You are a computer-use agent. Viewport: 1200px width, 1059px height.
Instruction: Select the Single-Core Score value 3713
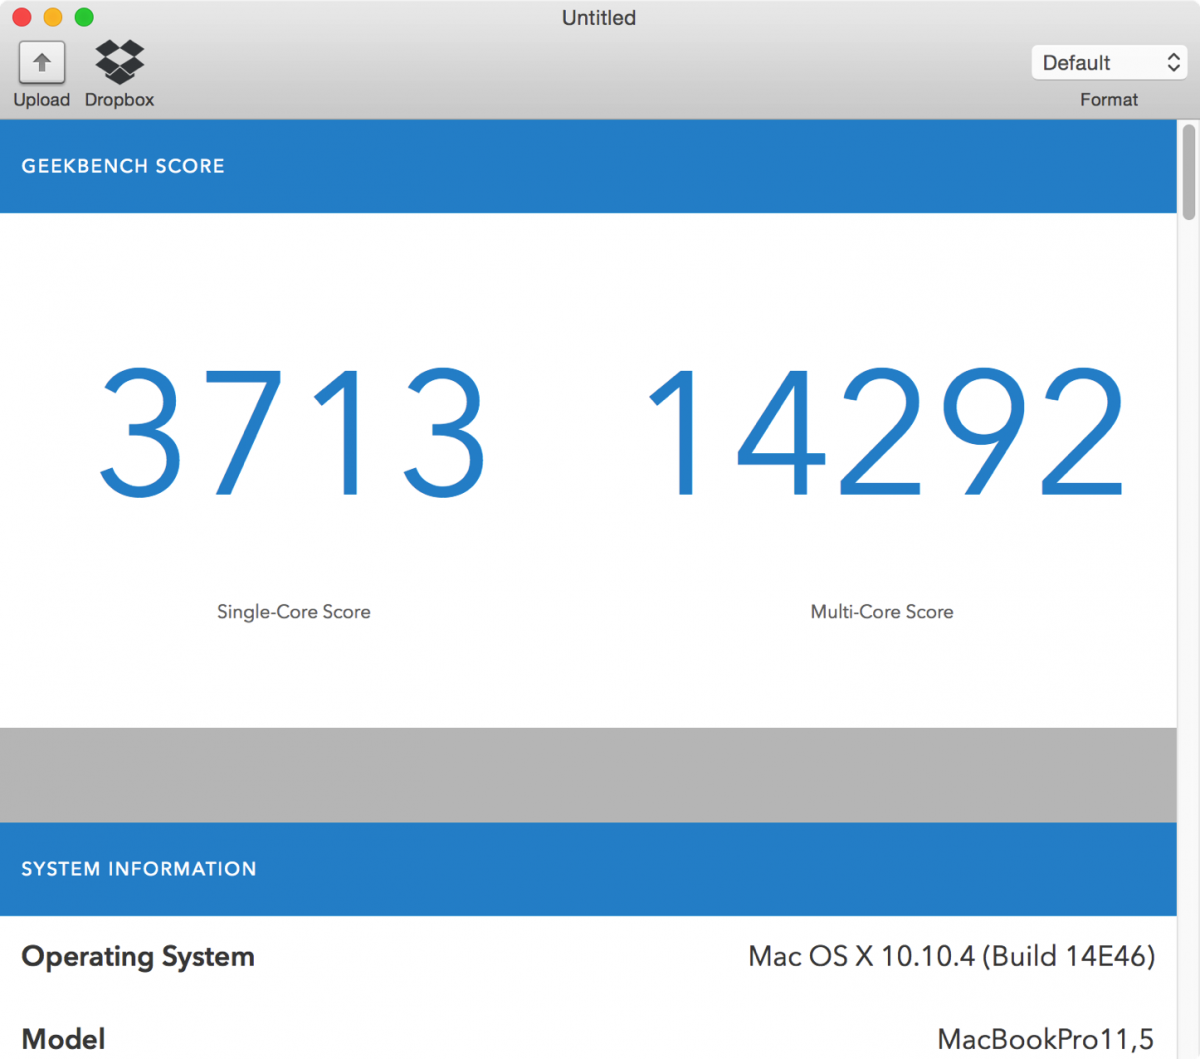[x=293, y=434]
